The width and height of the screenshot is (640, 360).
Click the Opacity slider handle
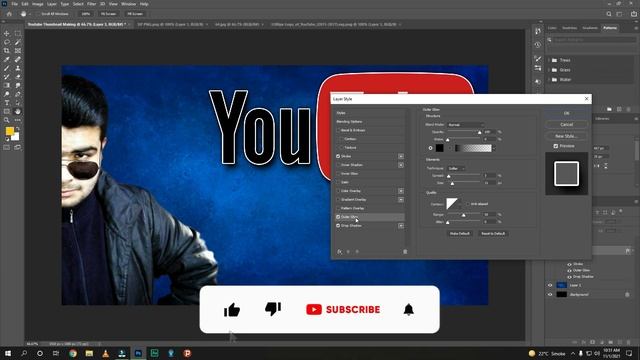click(x=480, y=132)
